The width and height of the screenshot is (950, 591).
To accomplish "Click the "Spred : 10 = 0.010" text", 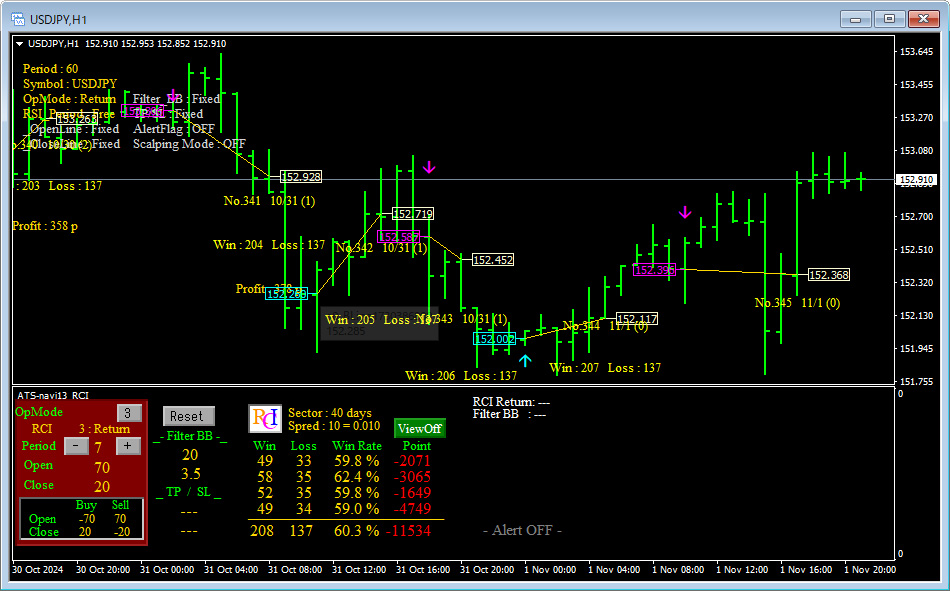I will pyautogui.click(x=334, y=426).
